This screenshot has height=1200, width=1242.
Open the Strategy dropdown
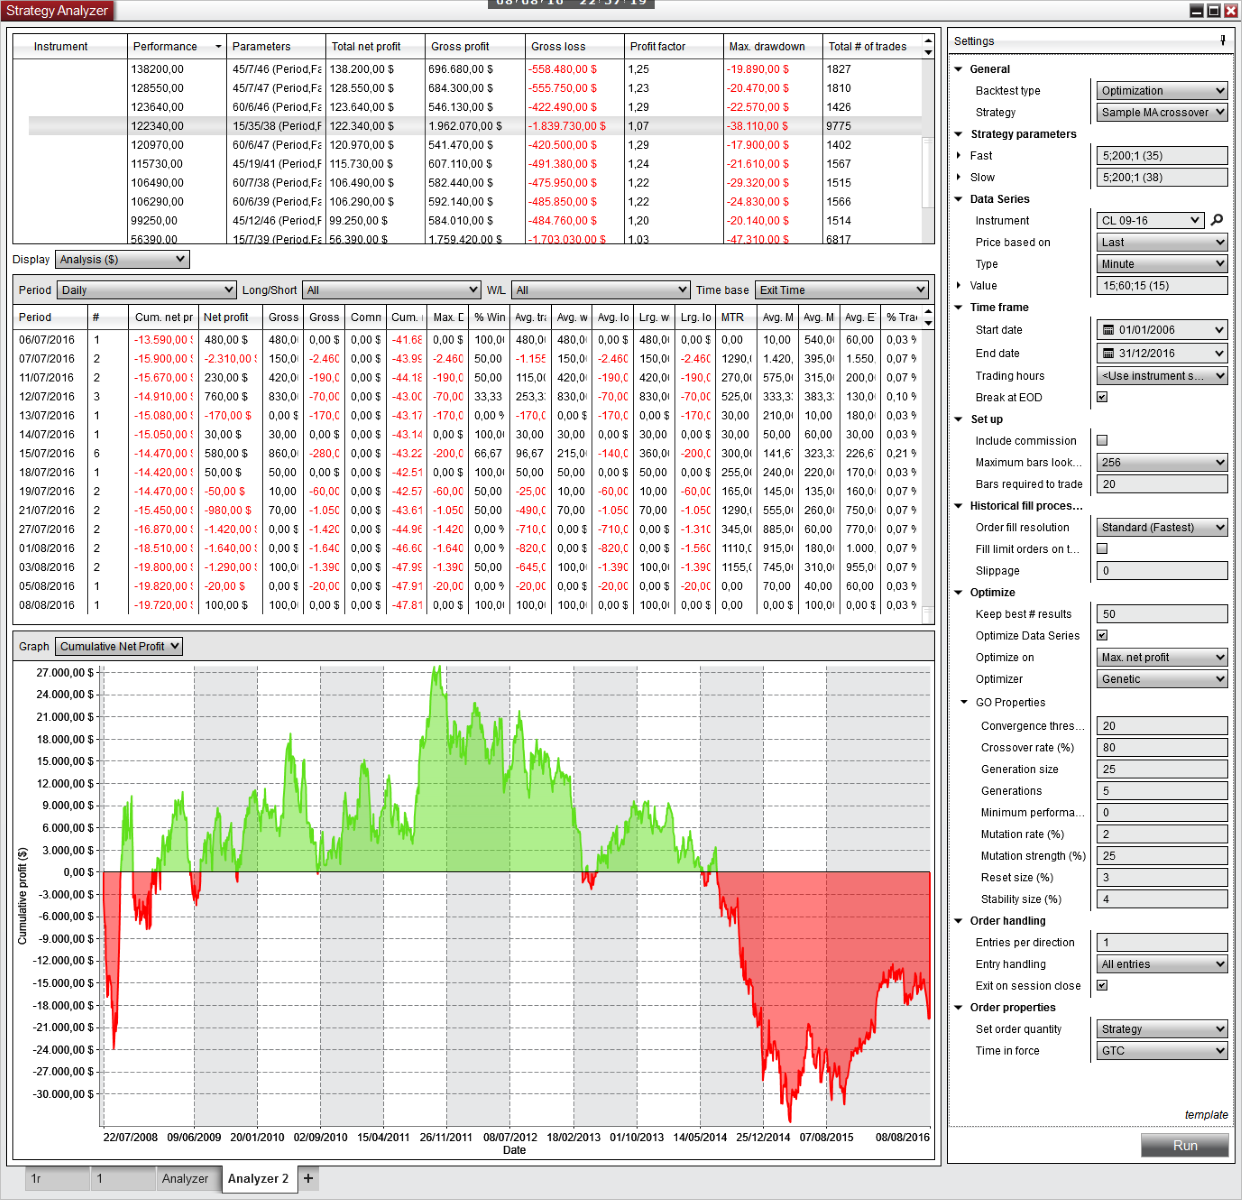click(1162, 112)
